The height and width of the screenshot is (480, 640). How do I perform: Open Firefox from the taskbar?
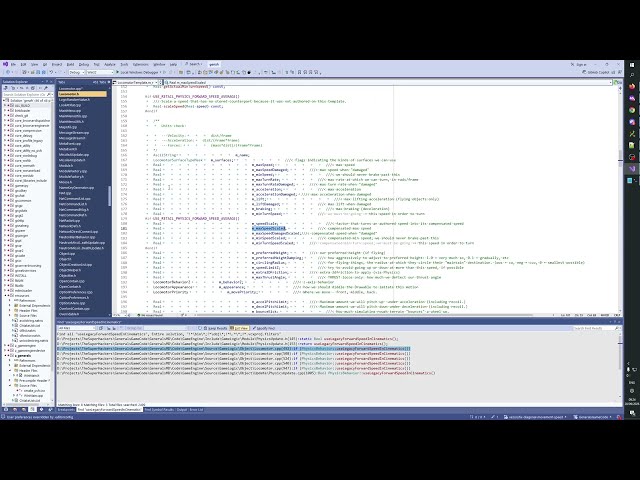click(632, 87)
